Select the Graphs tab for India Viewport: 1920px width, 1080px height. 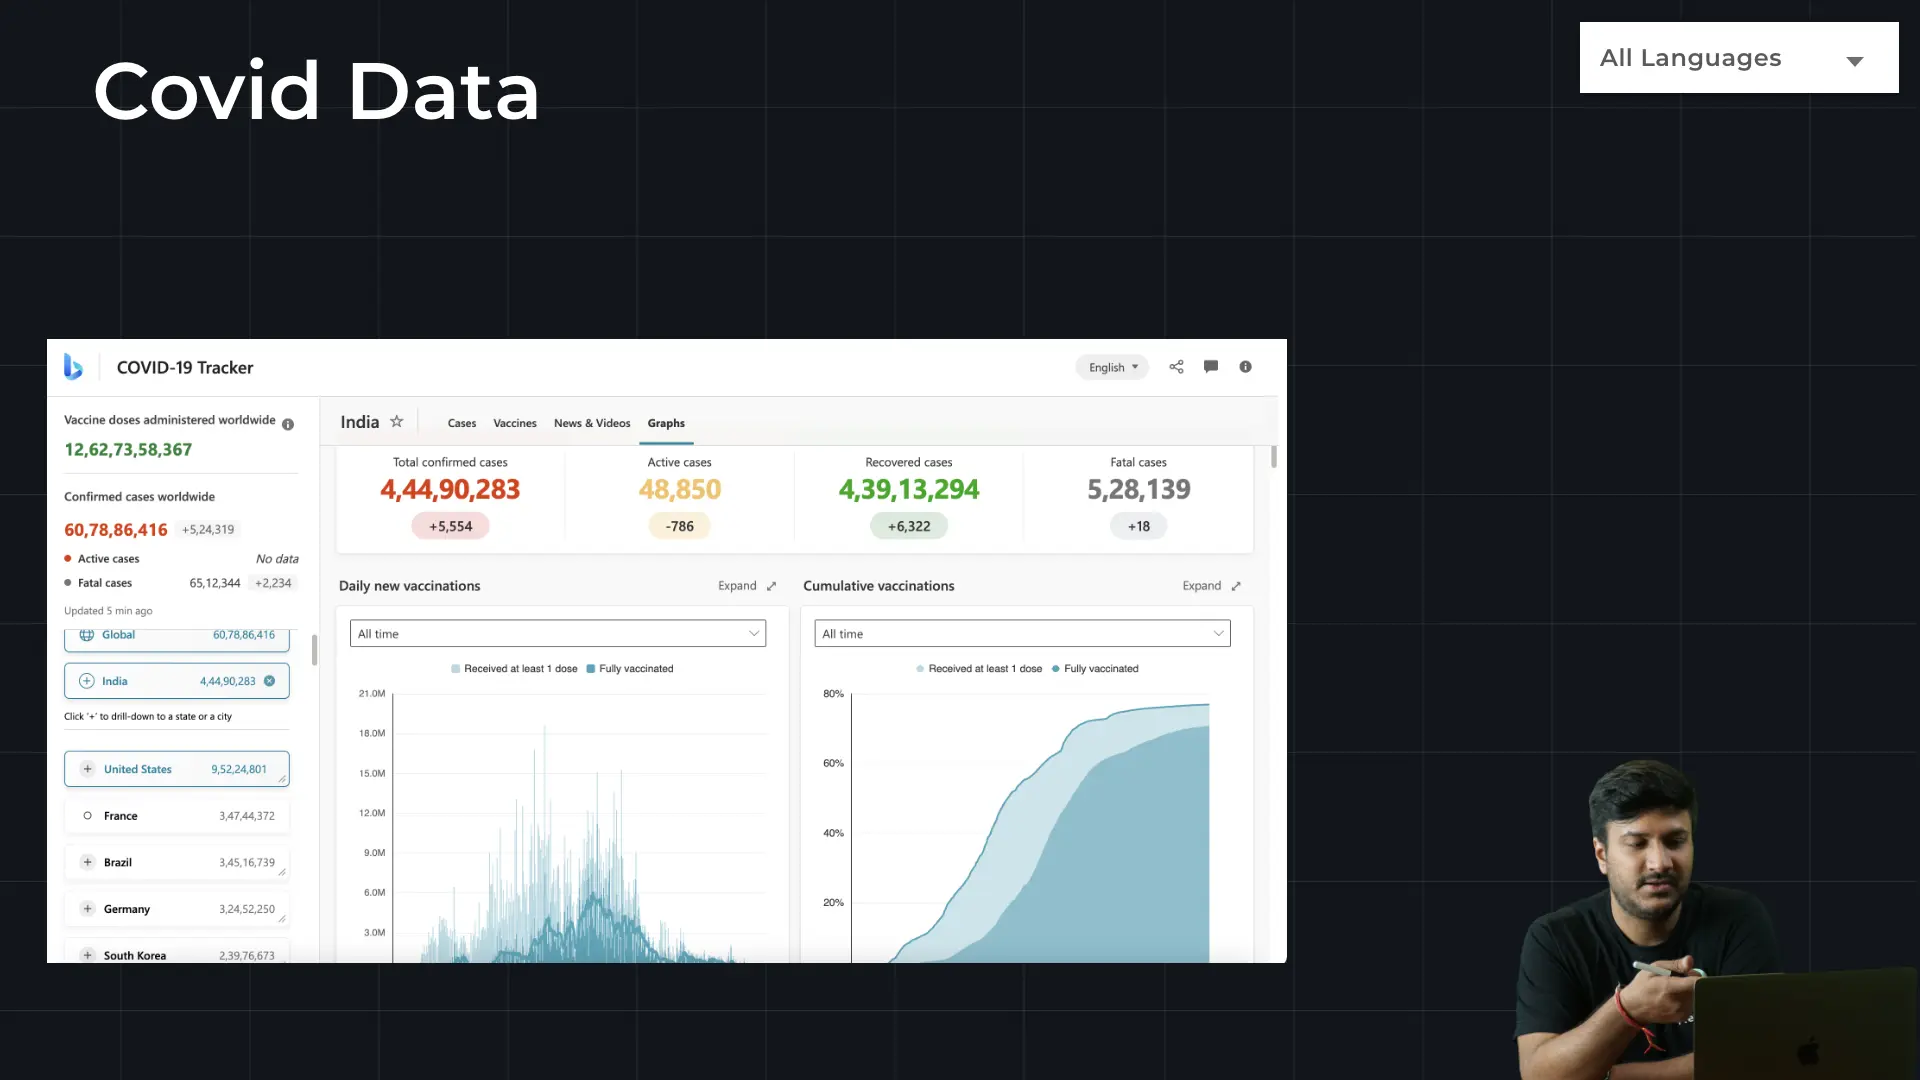coord(666,422)
